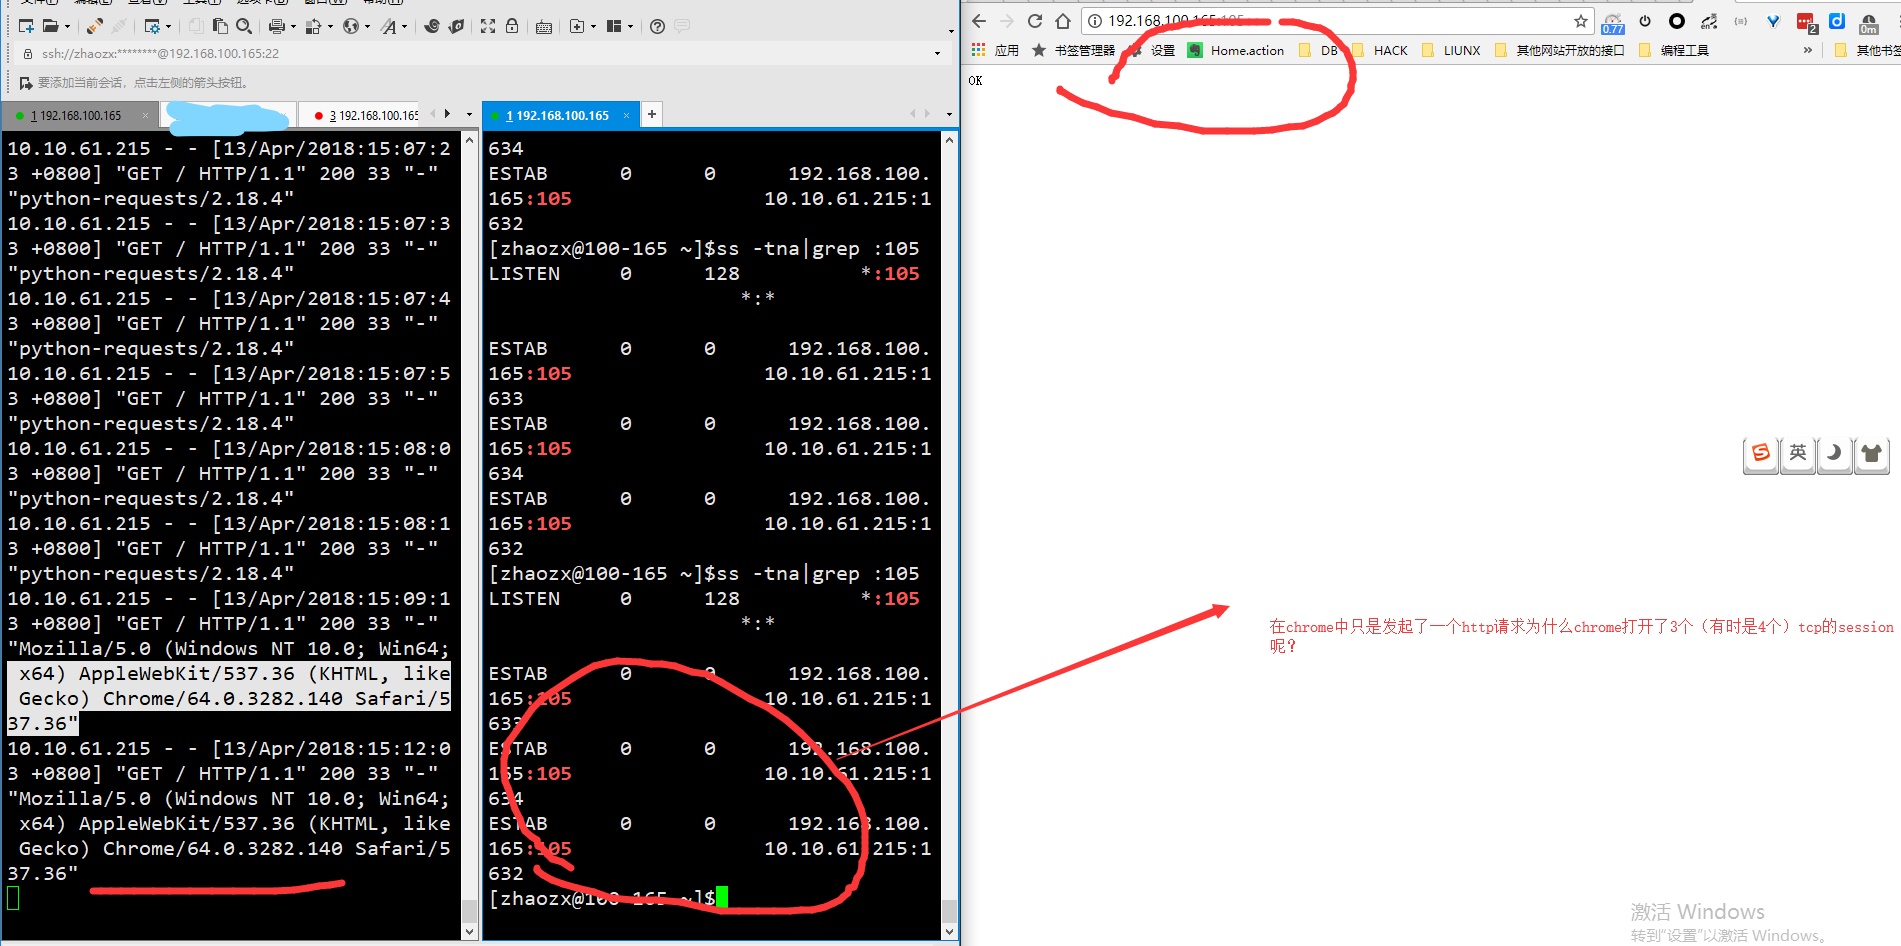Toggle Sogou IME moon half-width mode
This screenshot has width=1901, height=946.
[x=1834, y=454]
